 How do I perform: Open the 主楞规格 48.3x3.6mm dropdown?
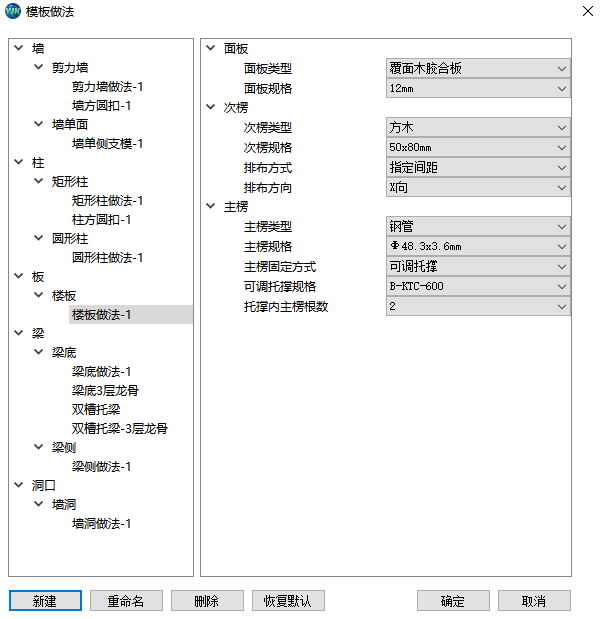coord(478,247)
